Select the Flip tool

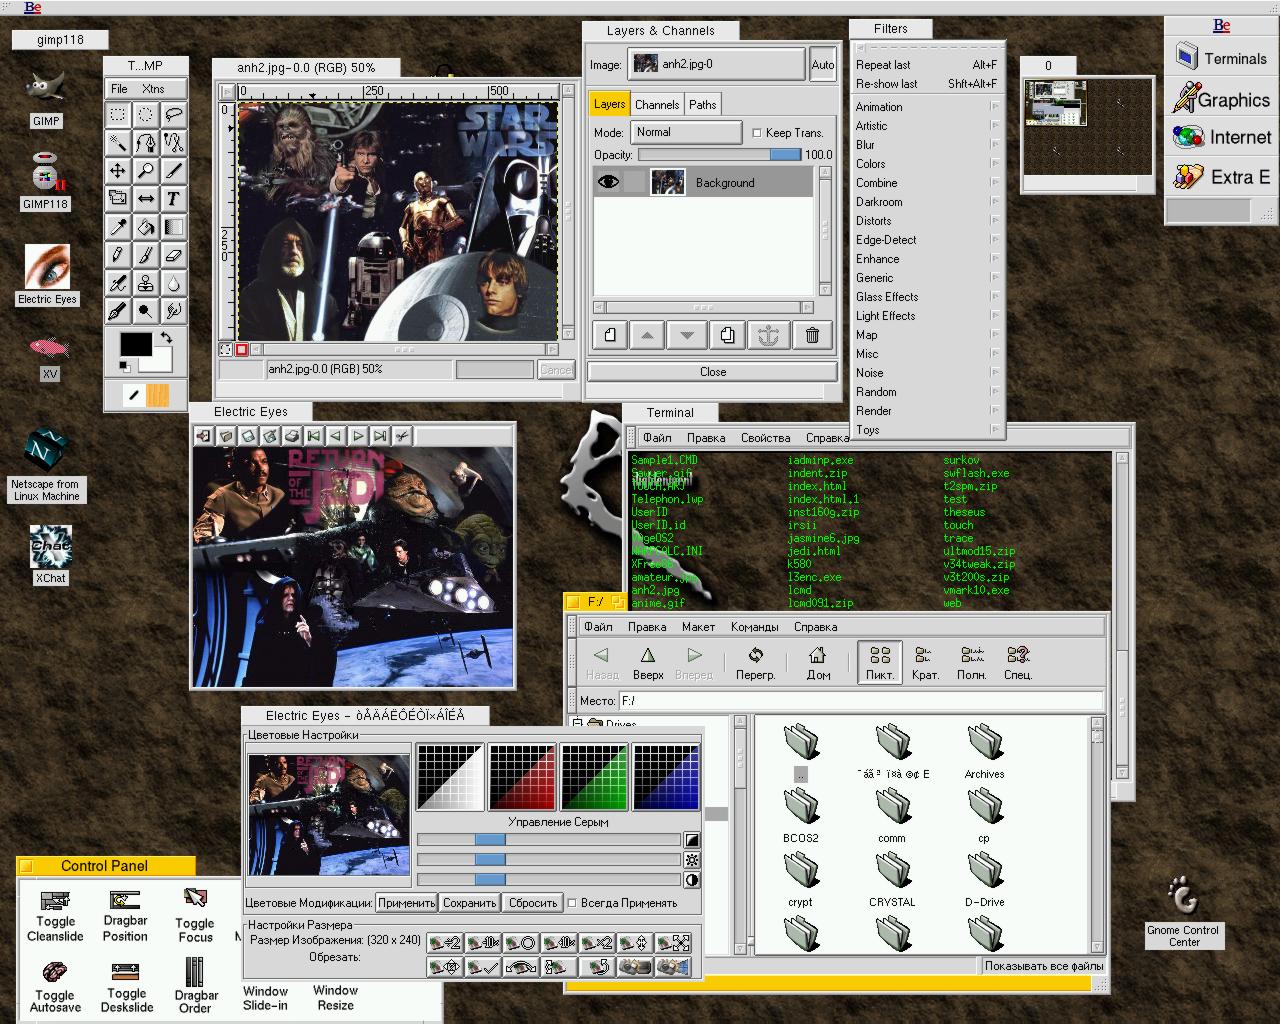146,199
